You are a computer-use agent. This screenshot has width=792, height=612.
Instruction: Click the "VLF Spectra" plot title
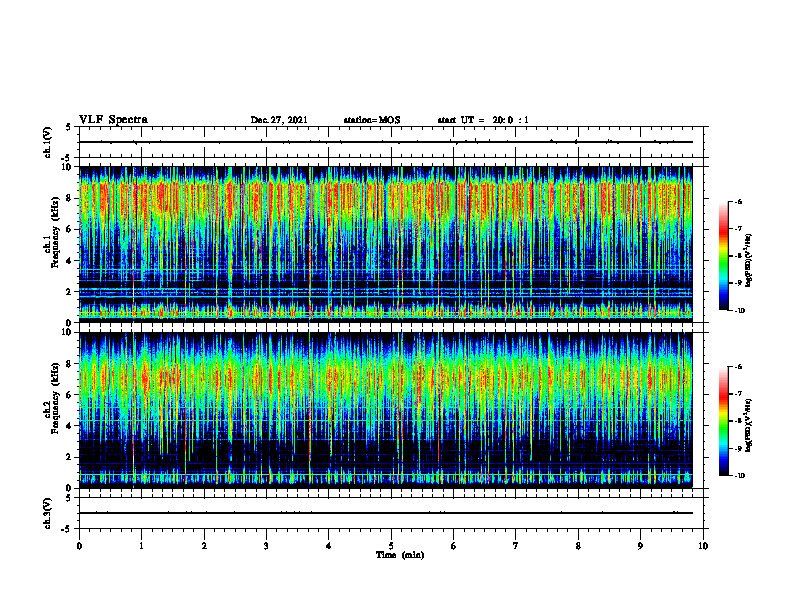[113, 120]
